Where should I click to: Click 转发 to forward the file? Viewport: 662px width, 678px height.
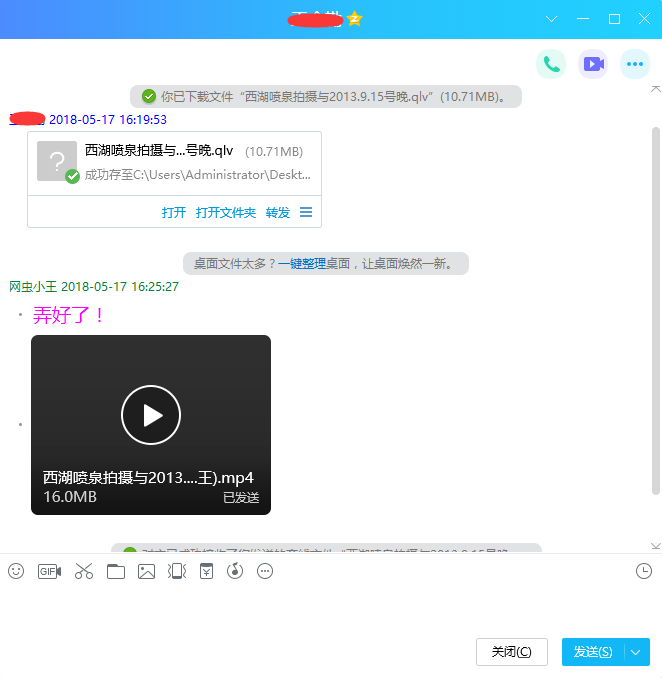coord(278,212)
